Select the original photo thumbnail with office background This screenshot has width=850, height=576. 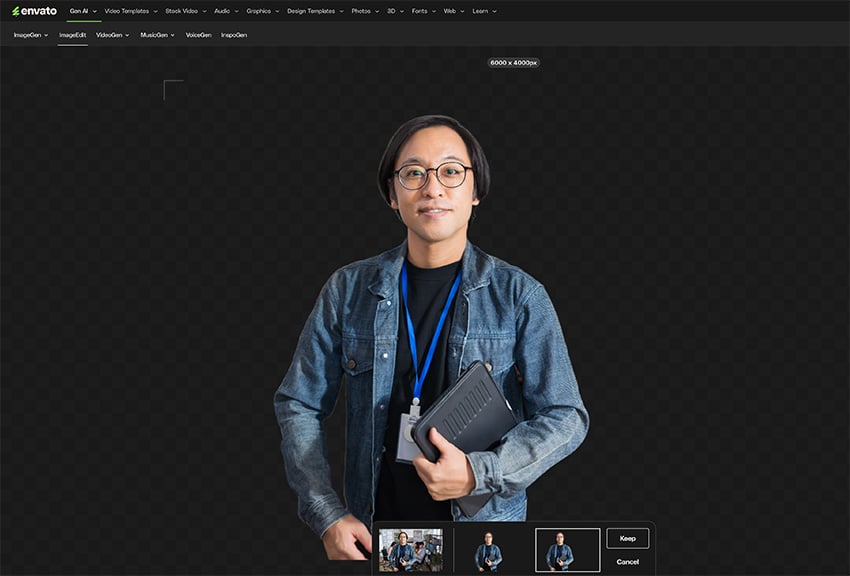click(x=410, y=550)
